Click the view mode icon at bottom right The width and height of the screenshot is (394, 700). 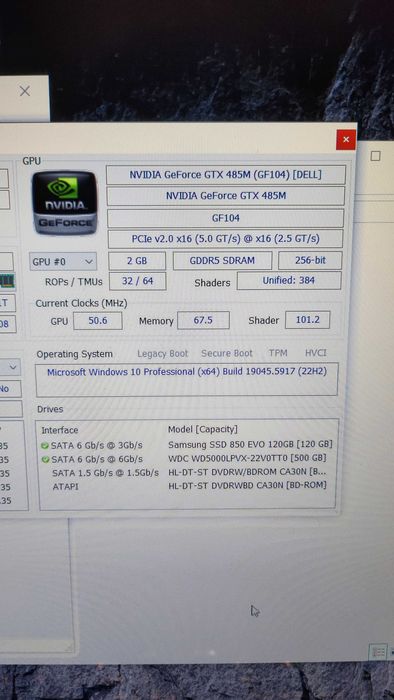(x=377, y=652)
